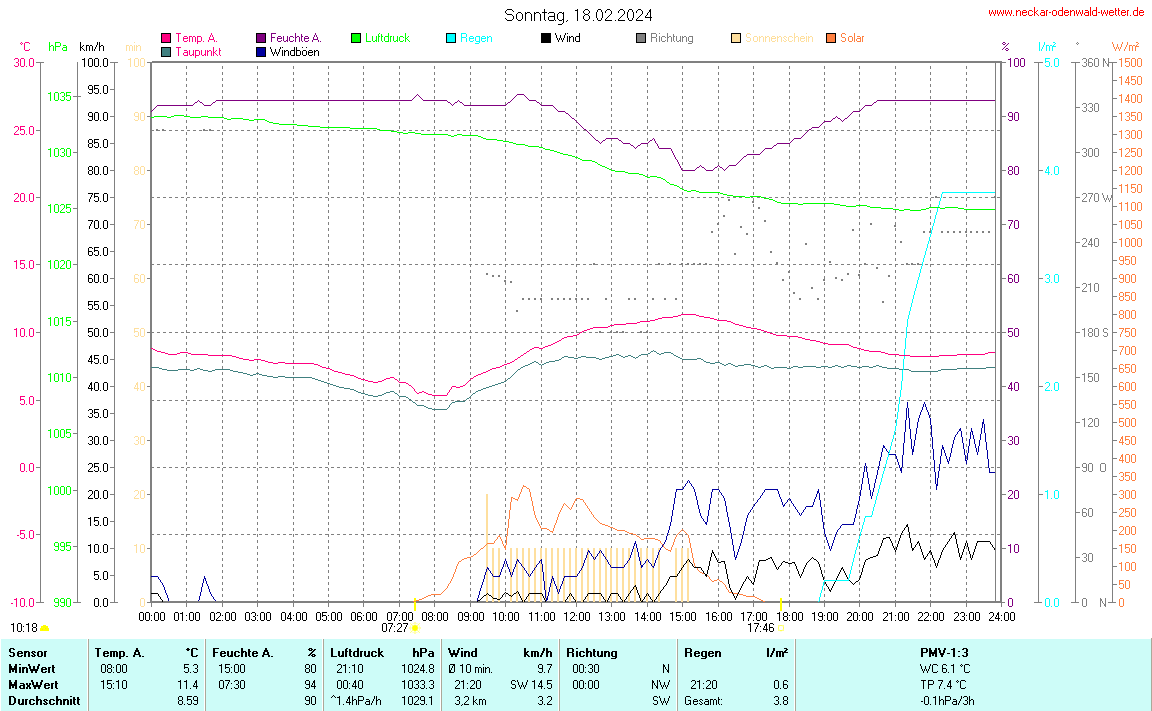Click the sunrise icon next to 07:27

[x=415, y=628]
